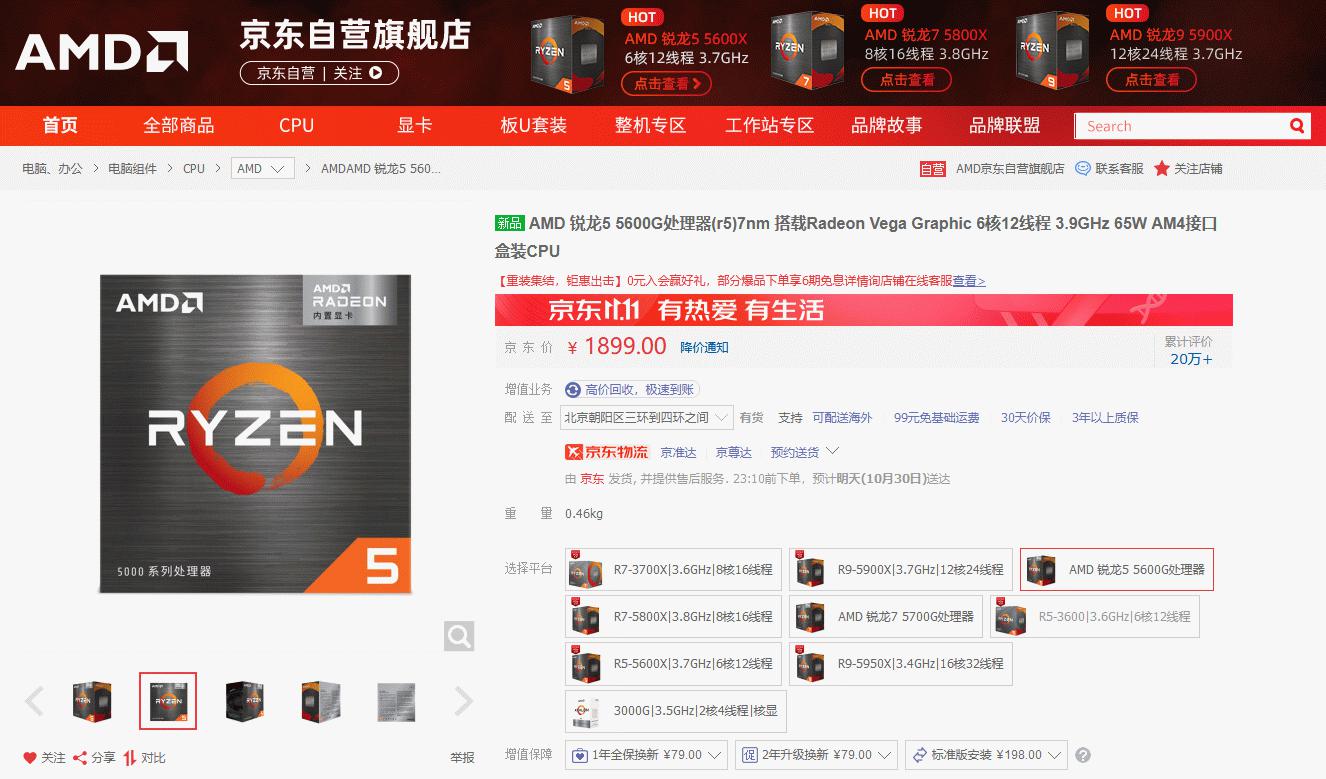Click 降价通知 price alert link
The width and height of the screenshot is (1326, 779).
pos(705,348)
